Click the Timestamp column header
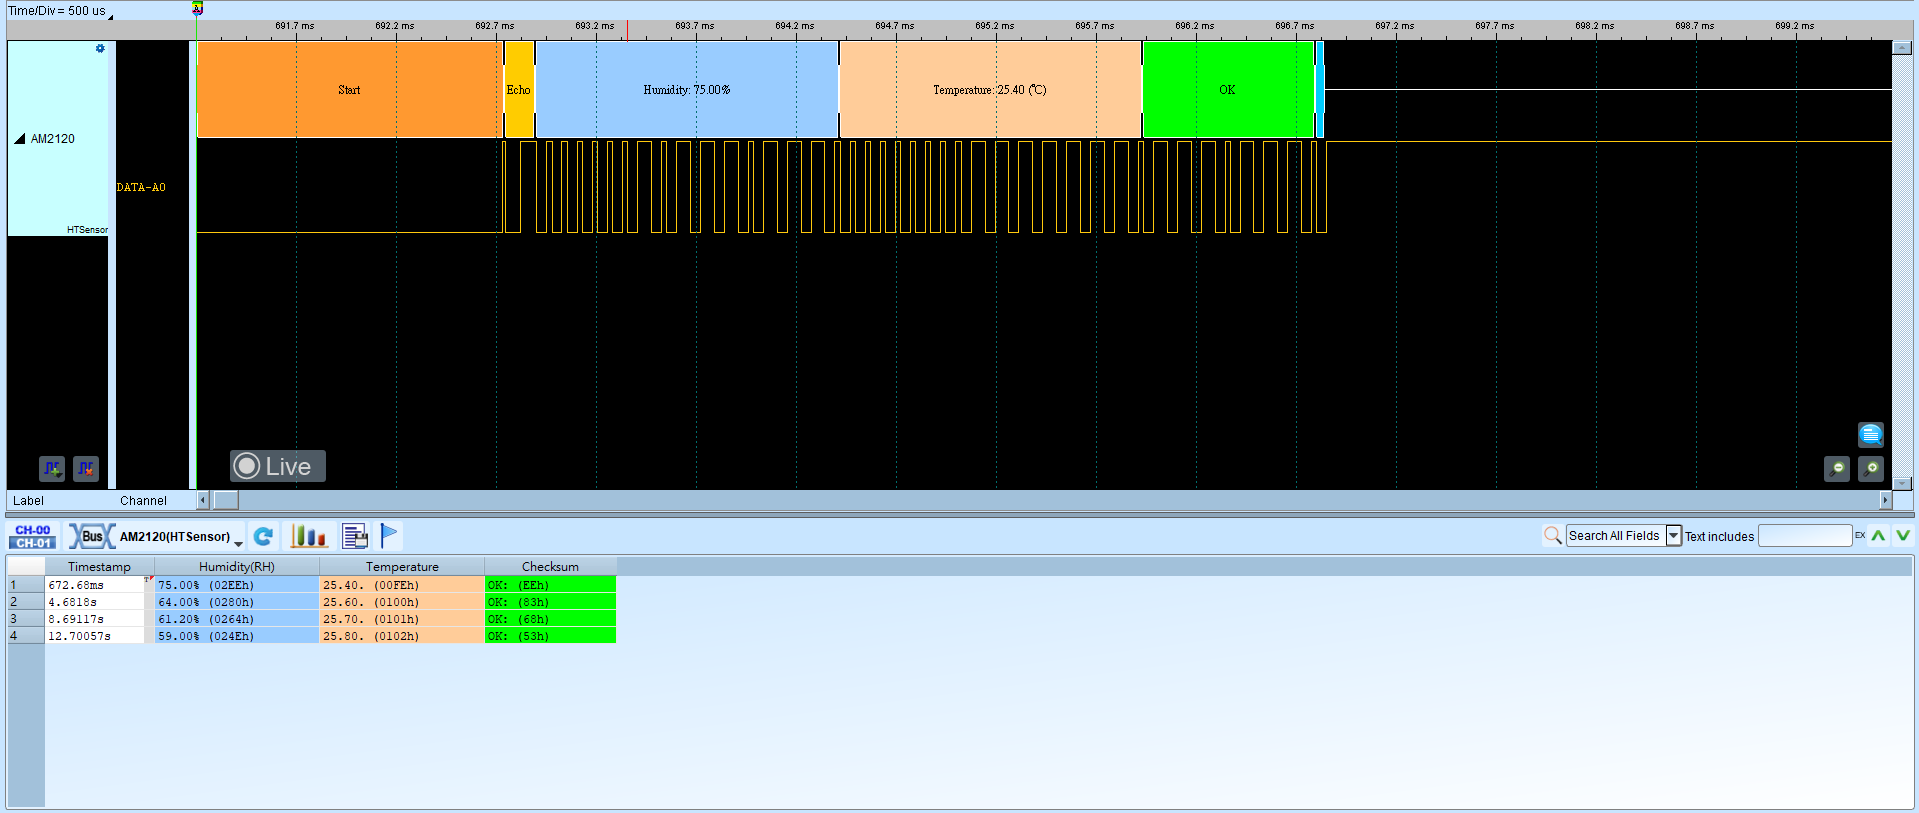 pyautogui.click(x=99, y=567)
